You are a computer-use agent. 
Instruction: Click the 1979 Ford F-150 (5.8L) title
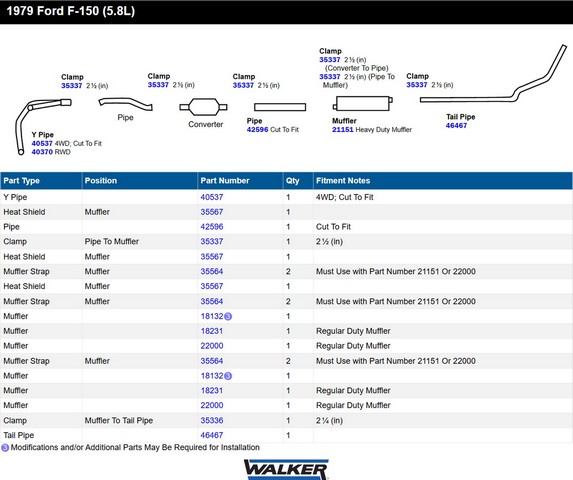[71, 11]
